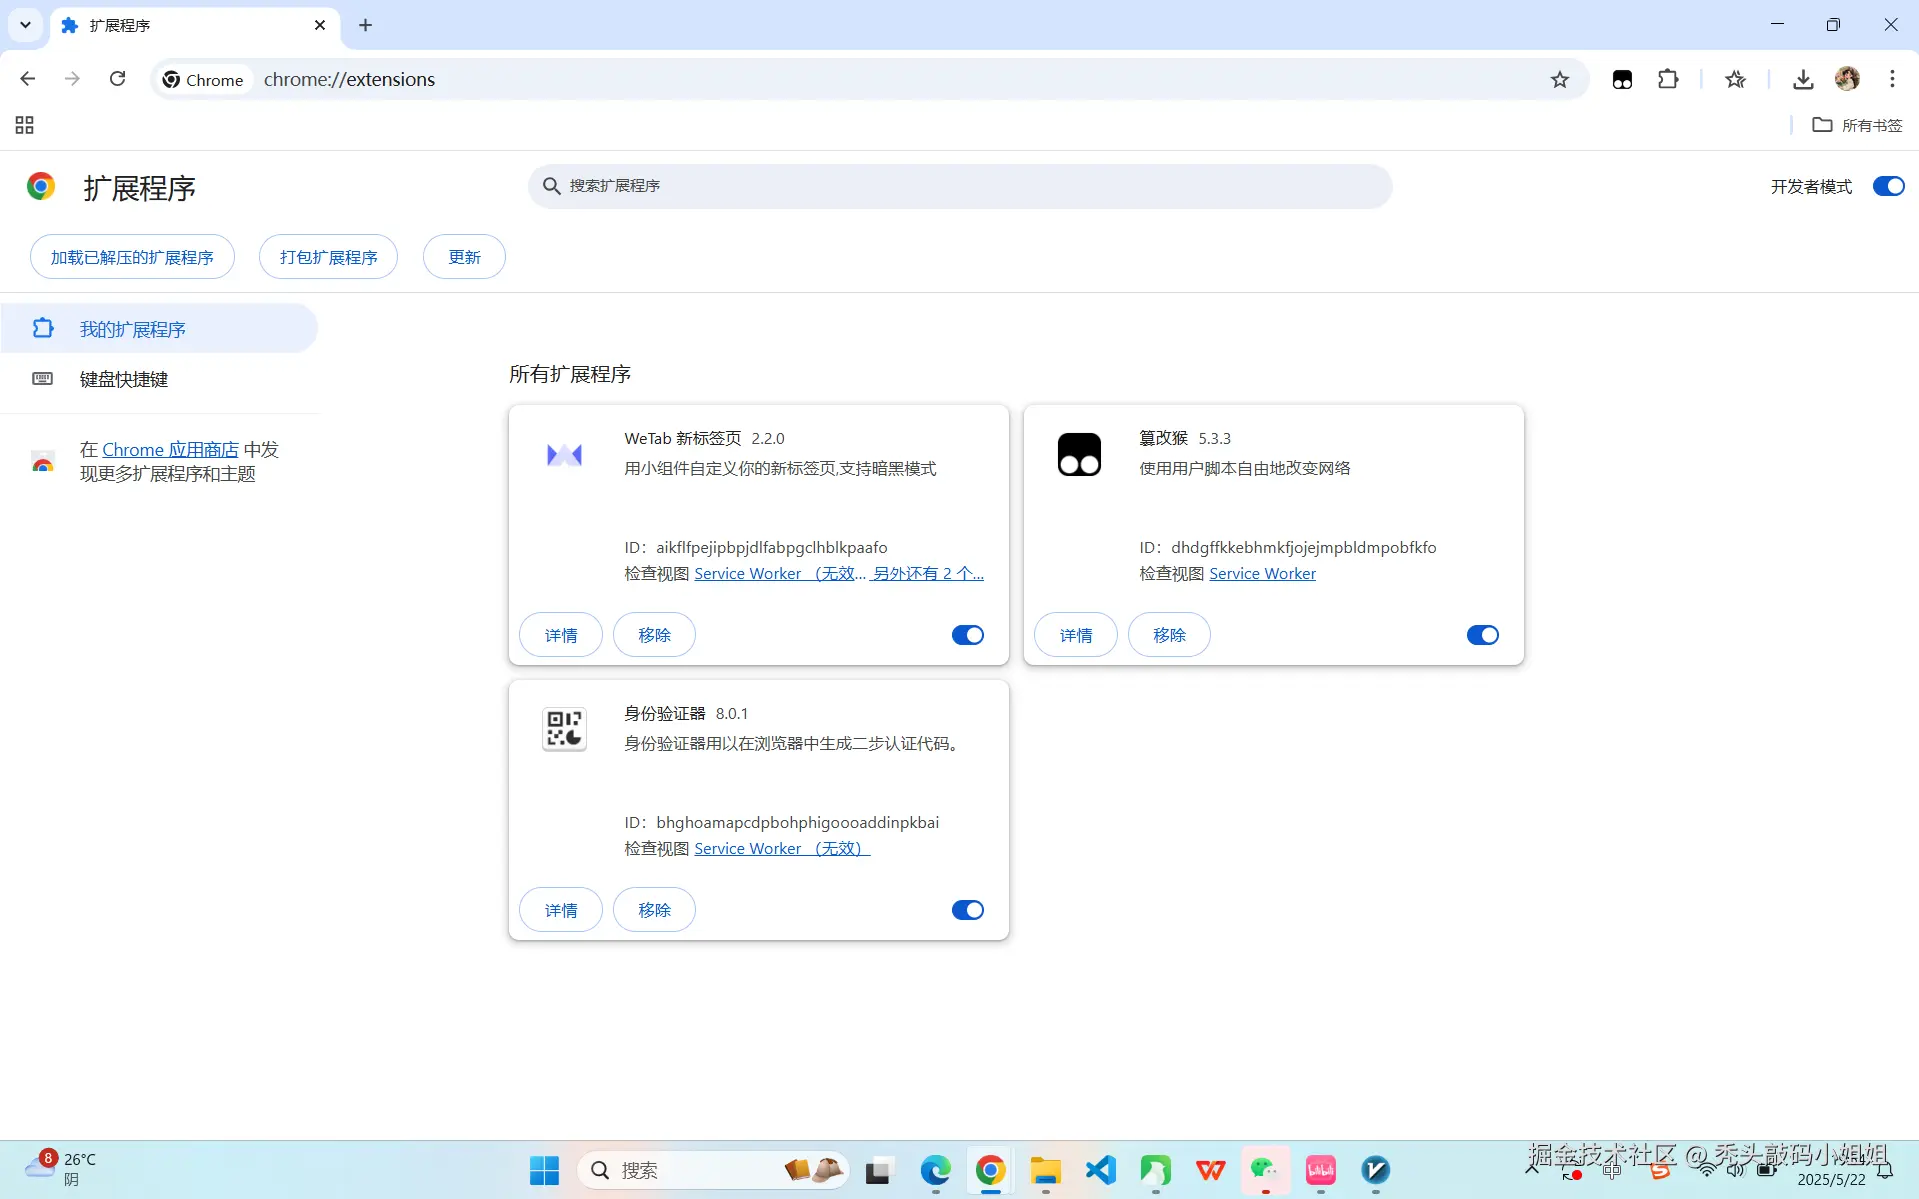Open the Tampermonkey toolbar icon
1919x1199 pixels.
(x=1622, y=80)
